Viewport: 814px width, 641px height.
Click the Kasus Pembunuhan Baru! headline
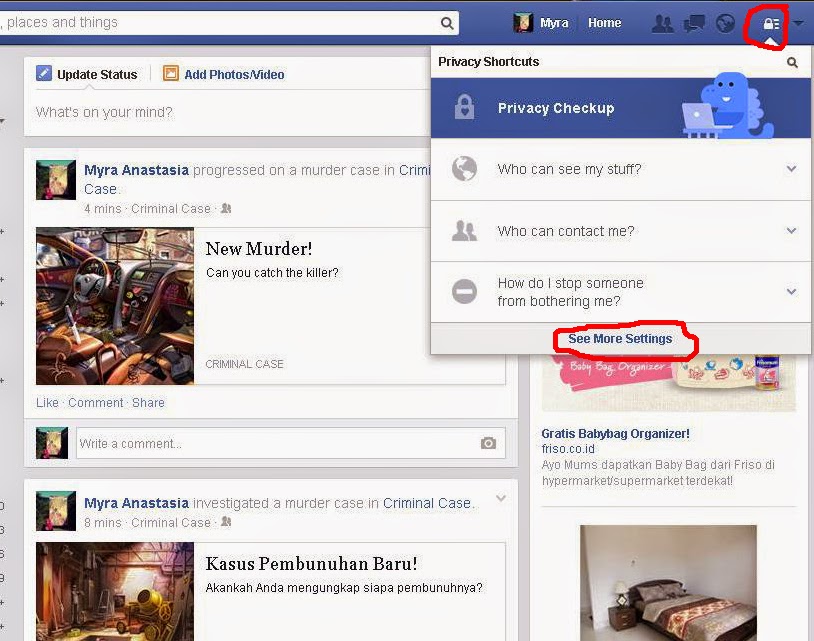coord(311,564)
